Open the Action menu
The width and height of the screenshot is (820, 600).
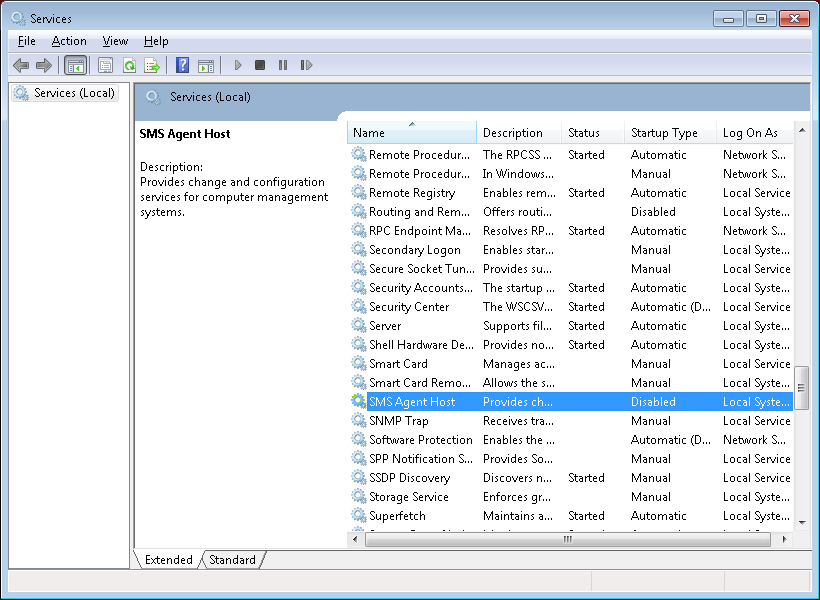69,41
